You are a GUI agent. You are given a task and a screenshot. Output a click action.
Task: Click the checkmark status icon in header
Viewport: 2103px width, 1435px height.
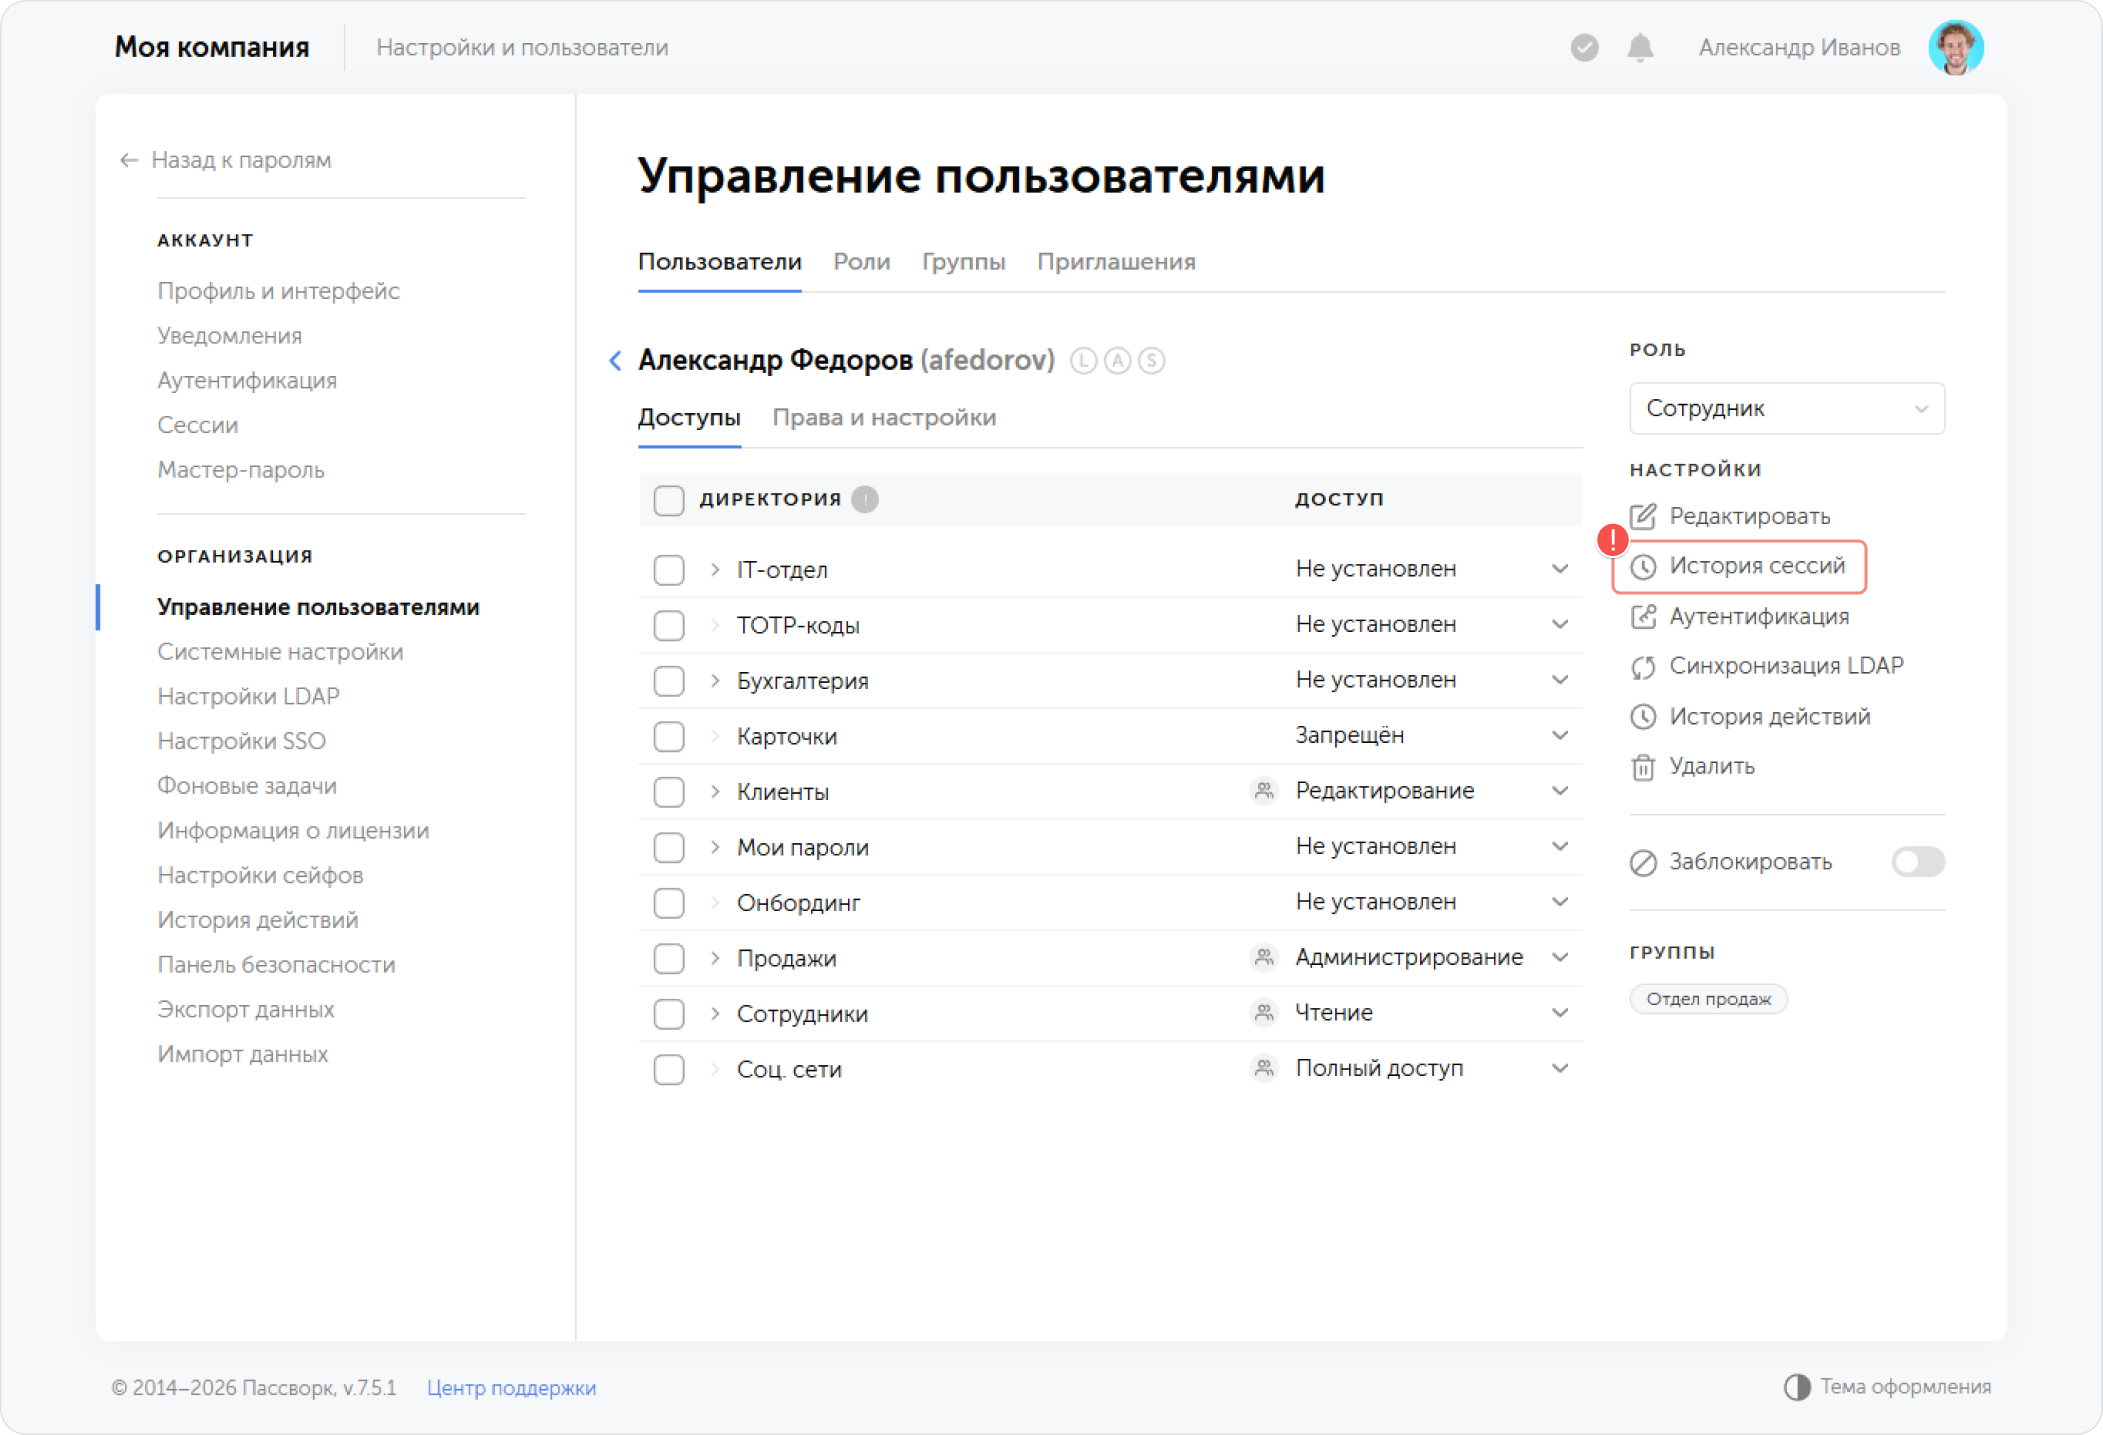pyautogui.click(x=1583, y=47)
